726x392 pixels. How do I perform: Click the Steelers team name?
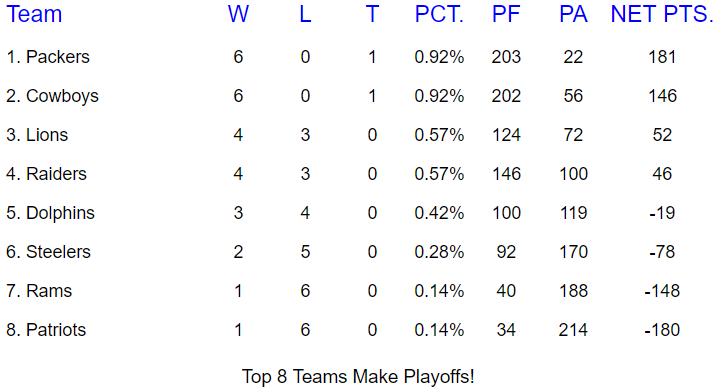point(58,252)
